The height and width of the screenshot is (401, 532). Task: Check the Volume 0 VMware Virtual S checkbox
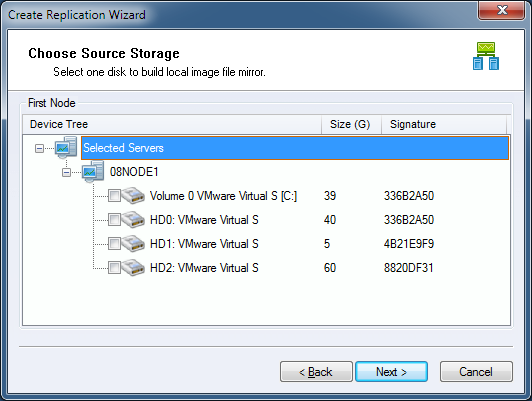coord(114,196)
